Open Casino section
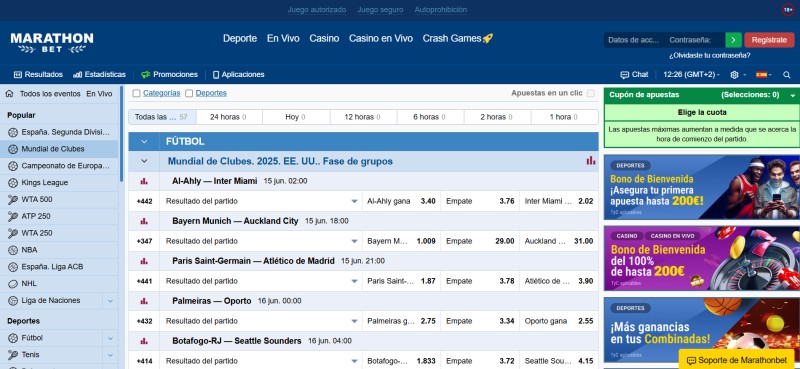The width and height of the screenshot is (800, 369). coord(324,38)
